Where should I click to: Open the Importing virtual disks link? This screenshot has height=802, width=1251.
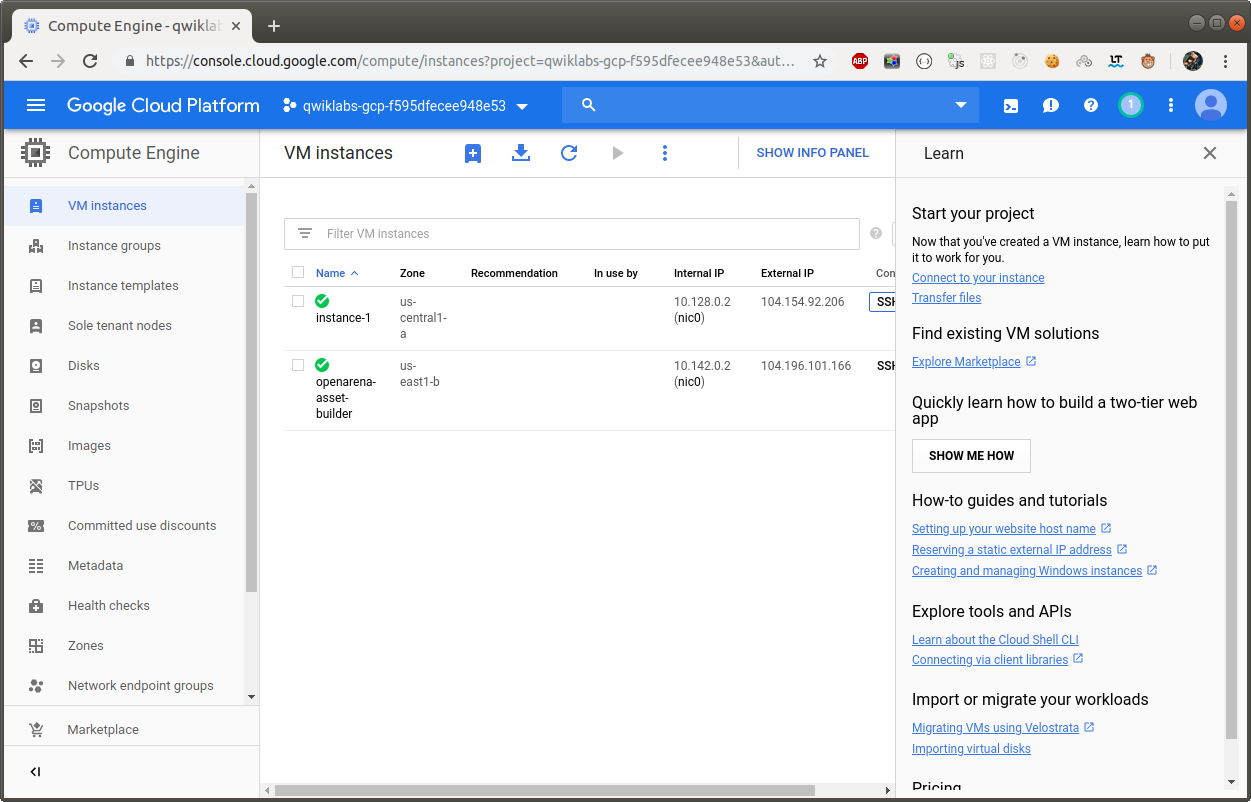tap(971, 749)
